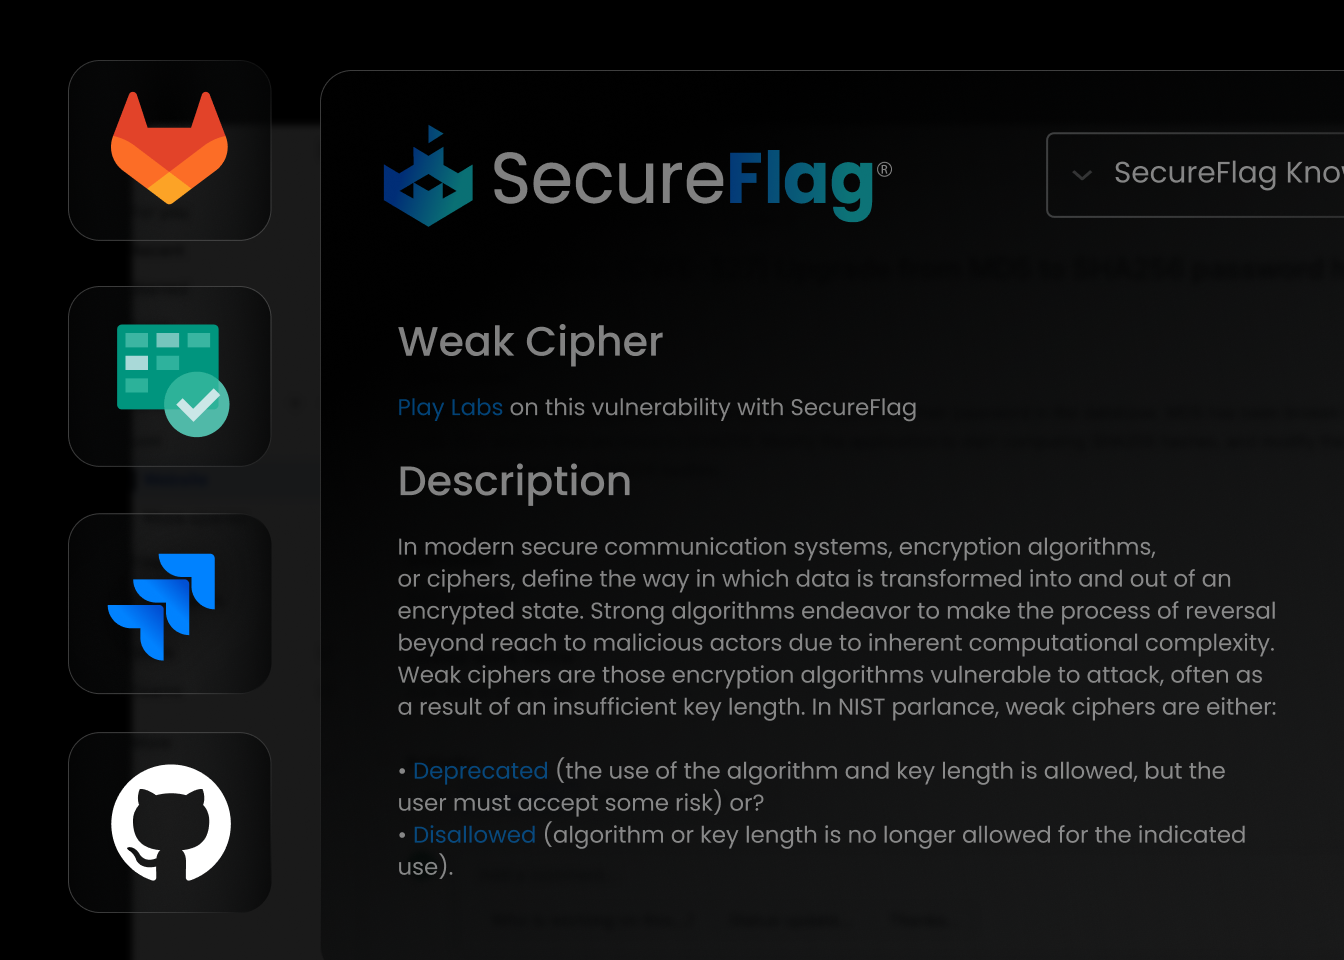Click the SecureFlag wordmark text
This screenshot has height=960, width=1344.
682,181
